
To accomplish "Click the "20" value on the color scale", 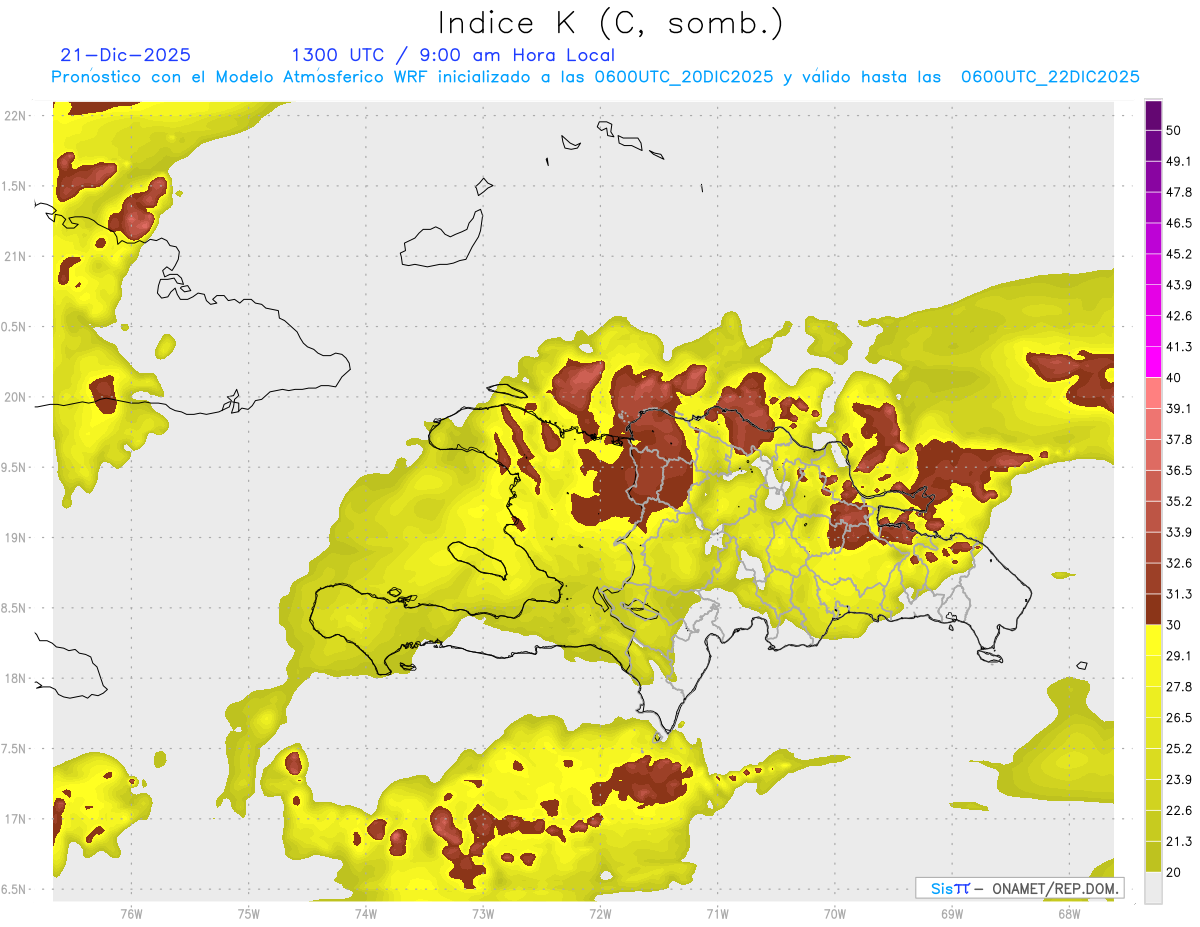I will (x=1174, y=873).
